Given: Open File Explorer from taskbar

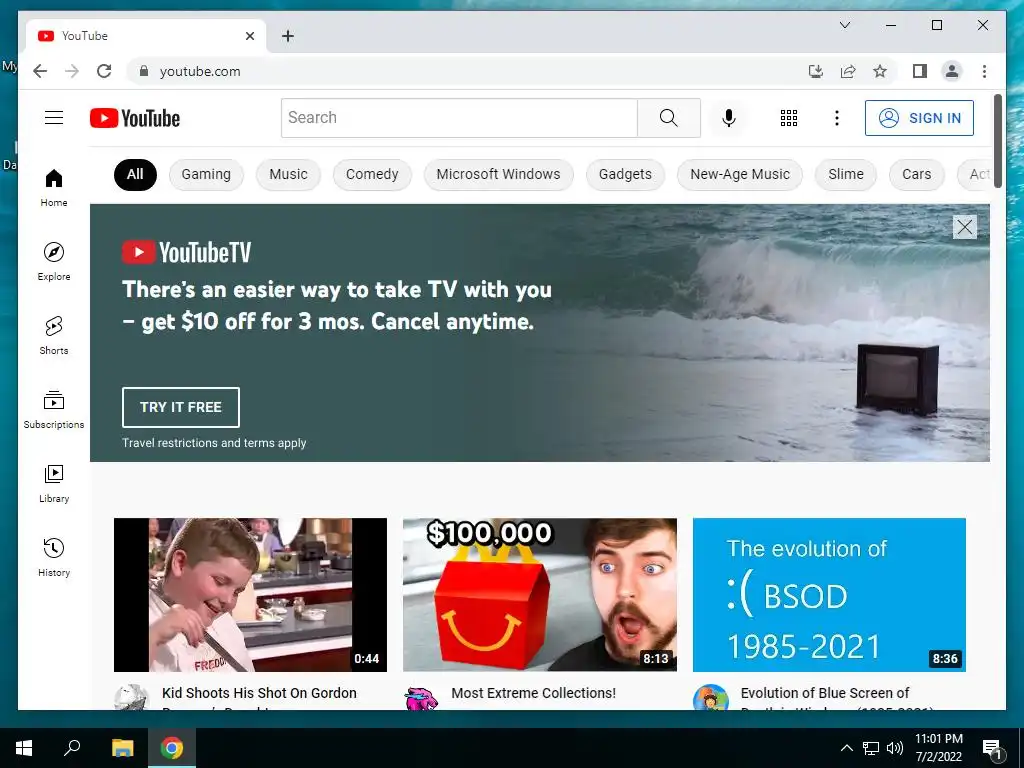Looking at the screenshot, I should [x=122, y=748].
